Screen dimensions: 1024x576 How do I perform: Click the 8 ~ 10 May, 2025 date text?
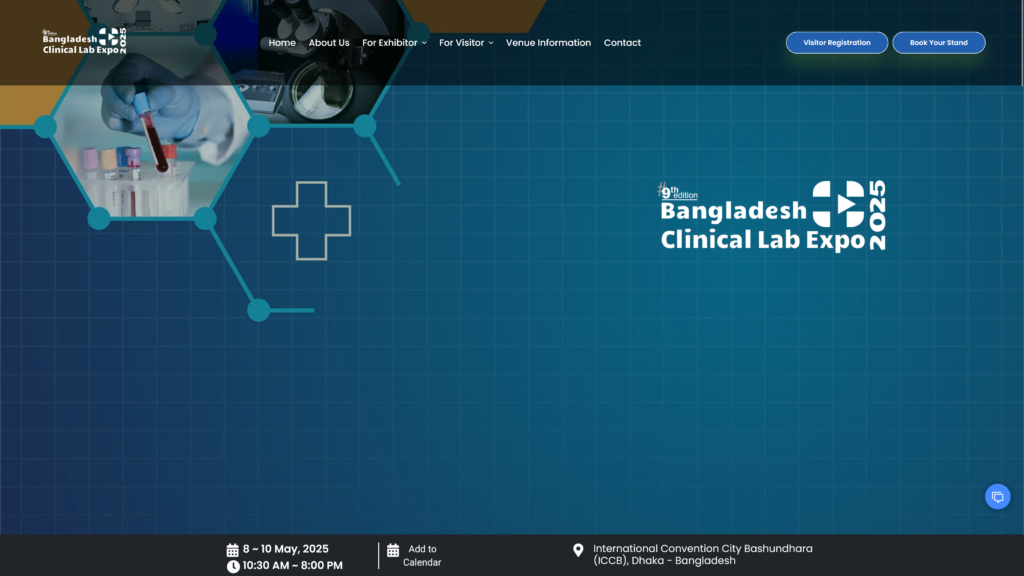tap(285, 549)
